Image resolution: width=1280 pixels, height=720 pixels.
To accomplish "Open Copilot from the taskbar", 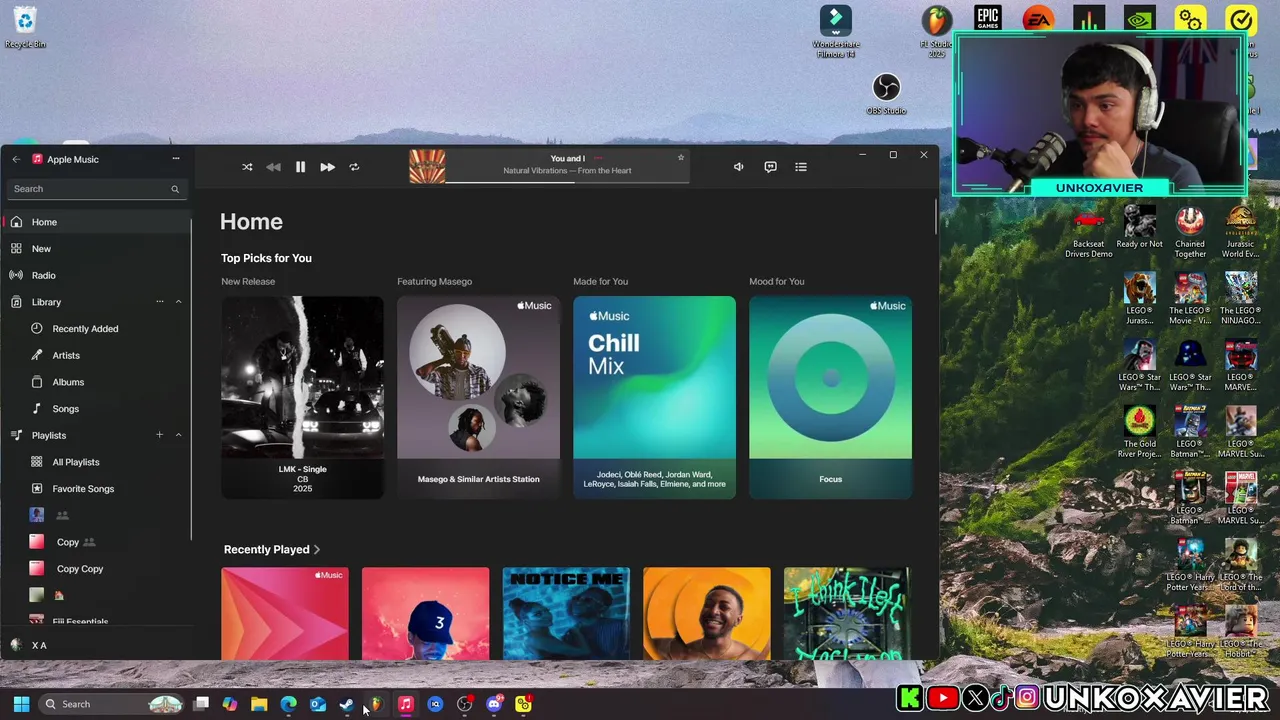I will [230, 704].
